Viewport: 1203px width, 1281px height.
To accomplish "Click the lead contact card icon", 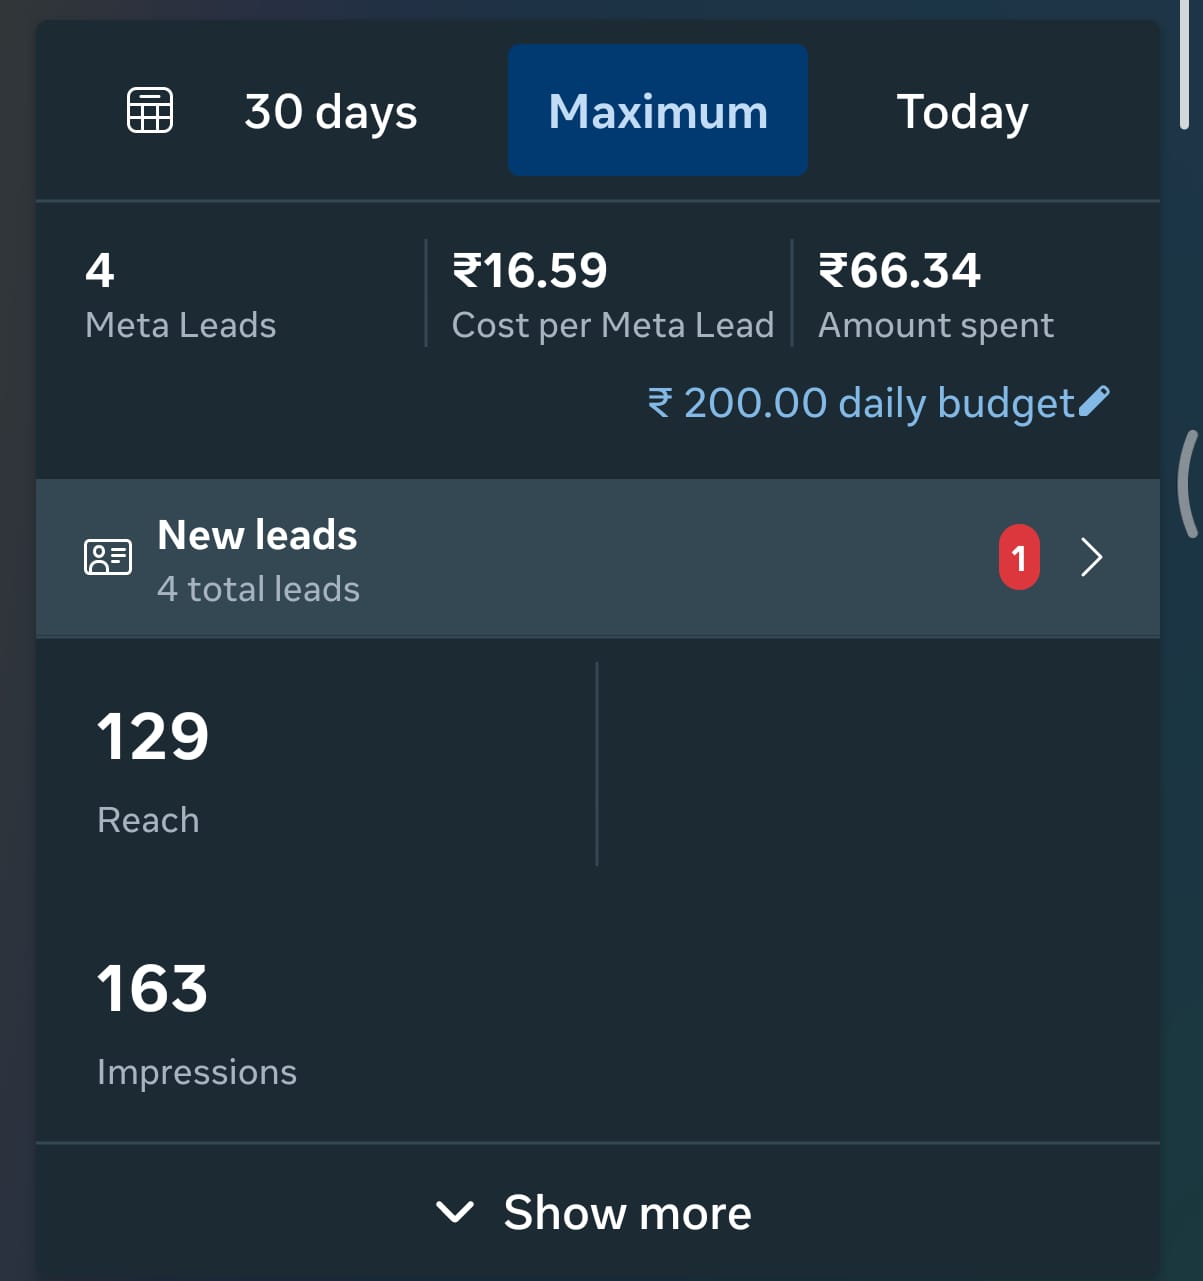I will click(x=108, y=557).
